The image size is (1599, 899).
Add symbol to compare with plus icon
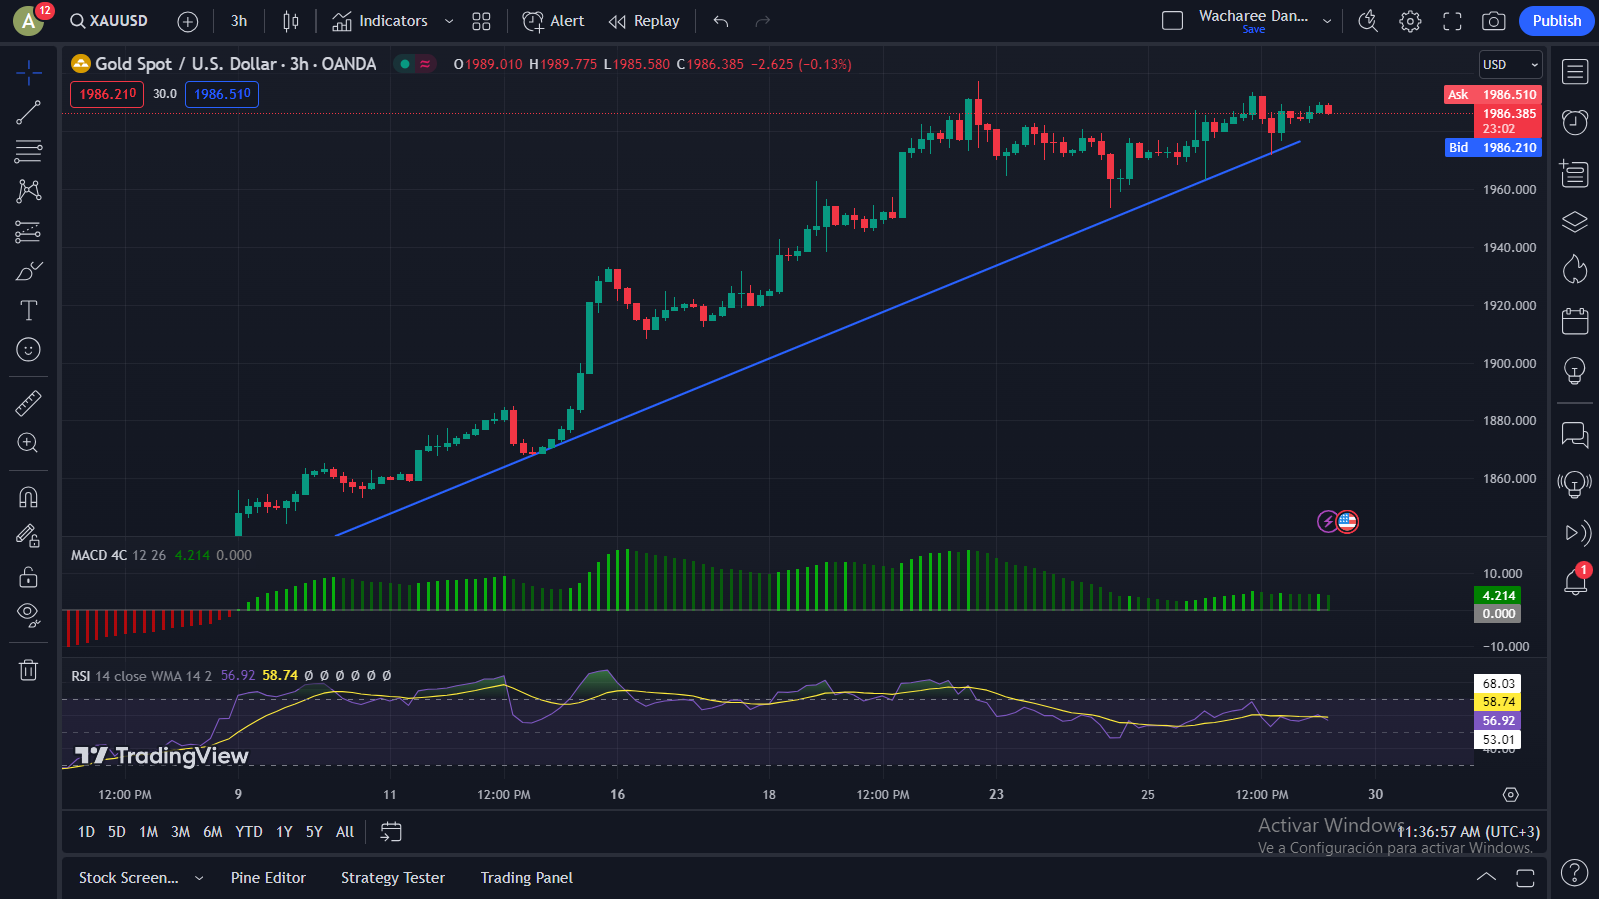[x=187, y=21]
